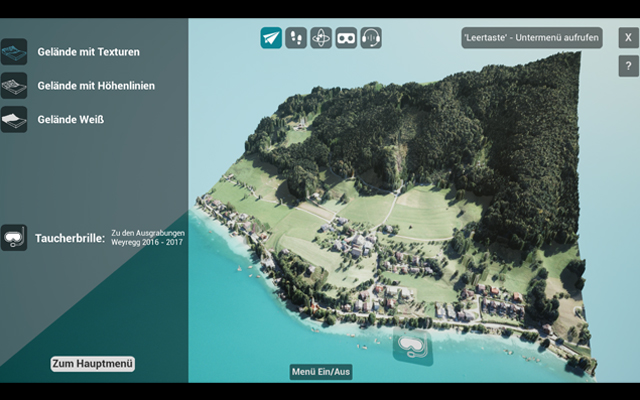Click the Gelände mit Texturen terrain icon
The height and width of the screenshot is (400, 640).
(x=14, y=52)
